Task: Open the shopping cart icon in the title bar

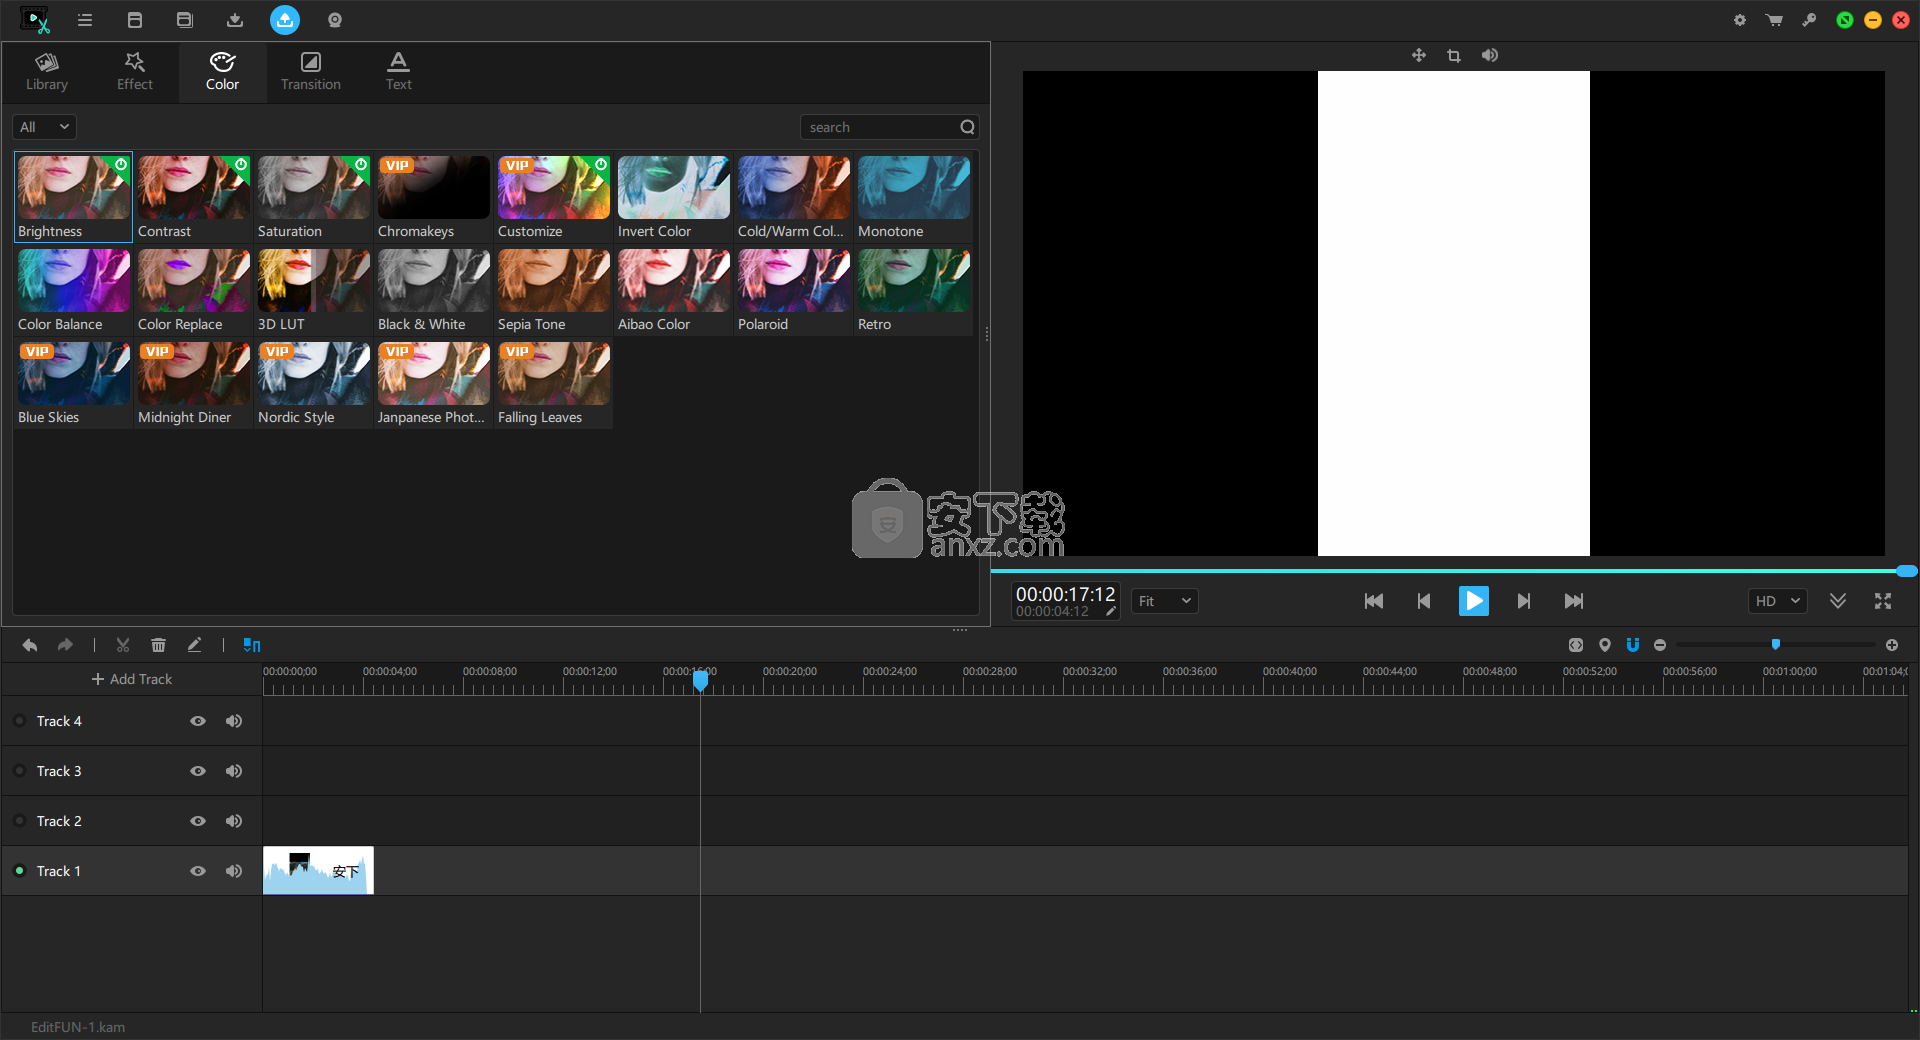Action: 1774,20
